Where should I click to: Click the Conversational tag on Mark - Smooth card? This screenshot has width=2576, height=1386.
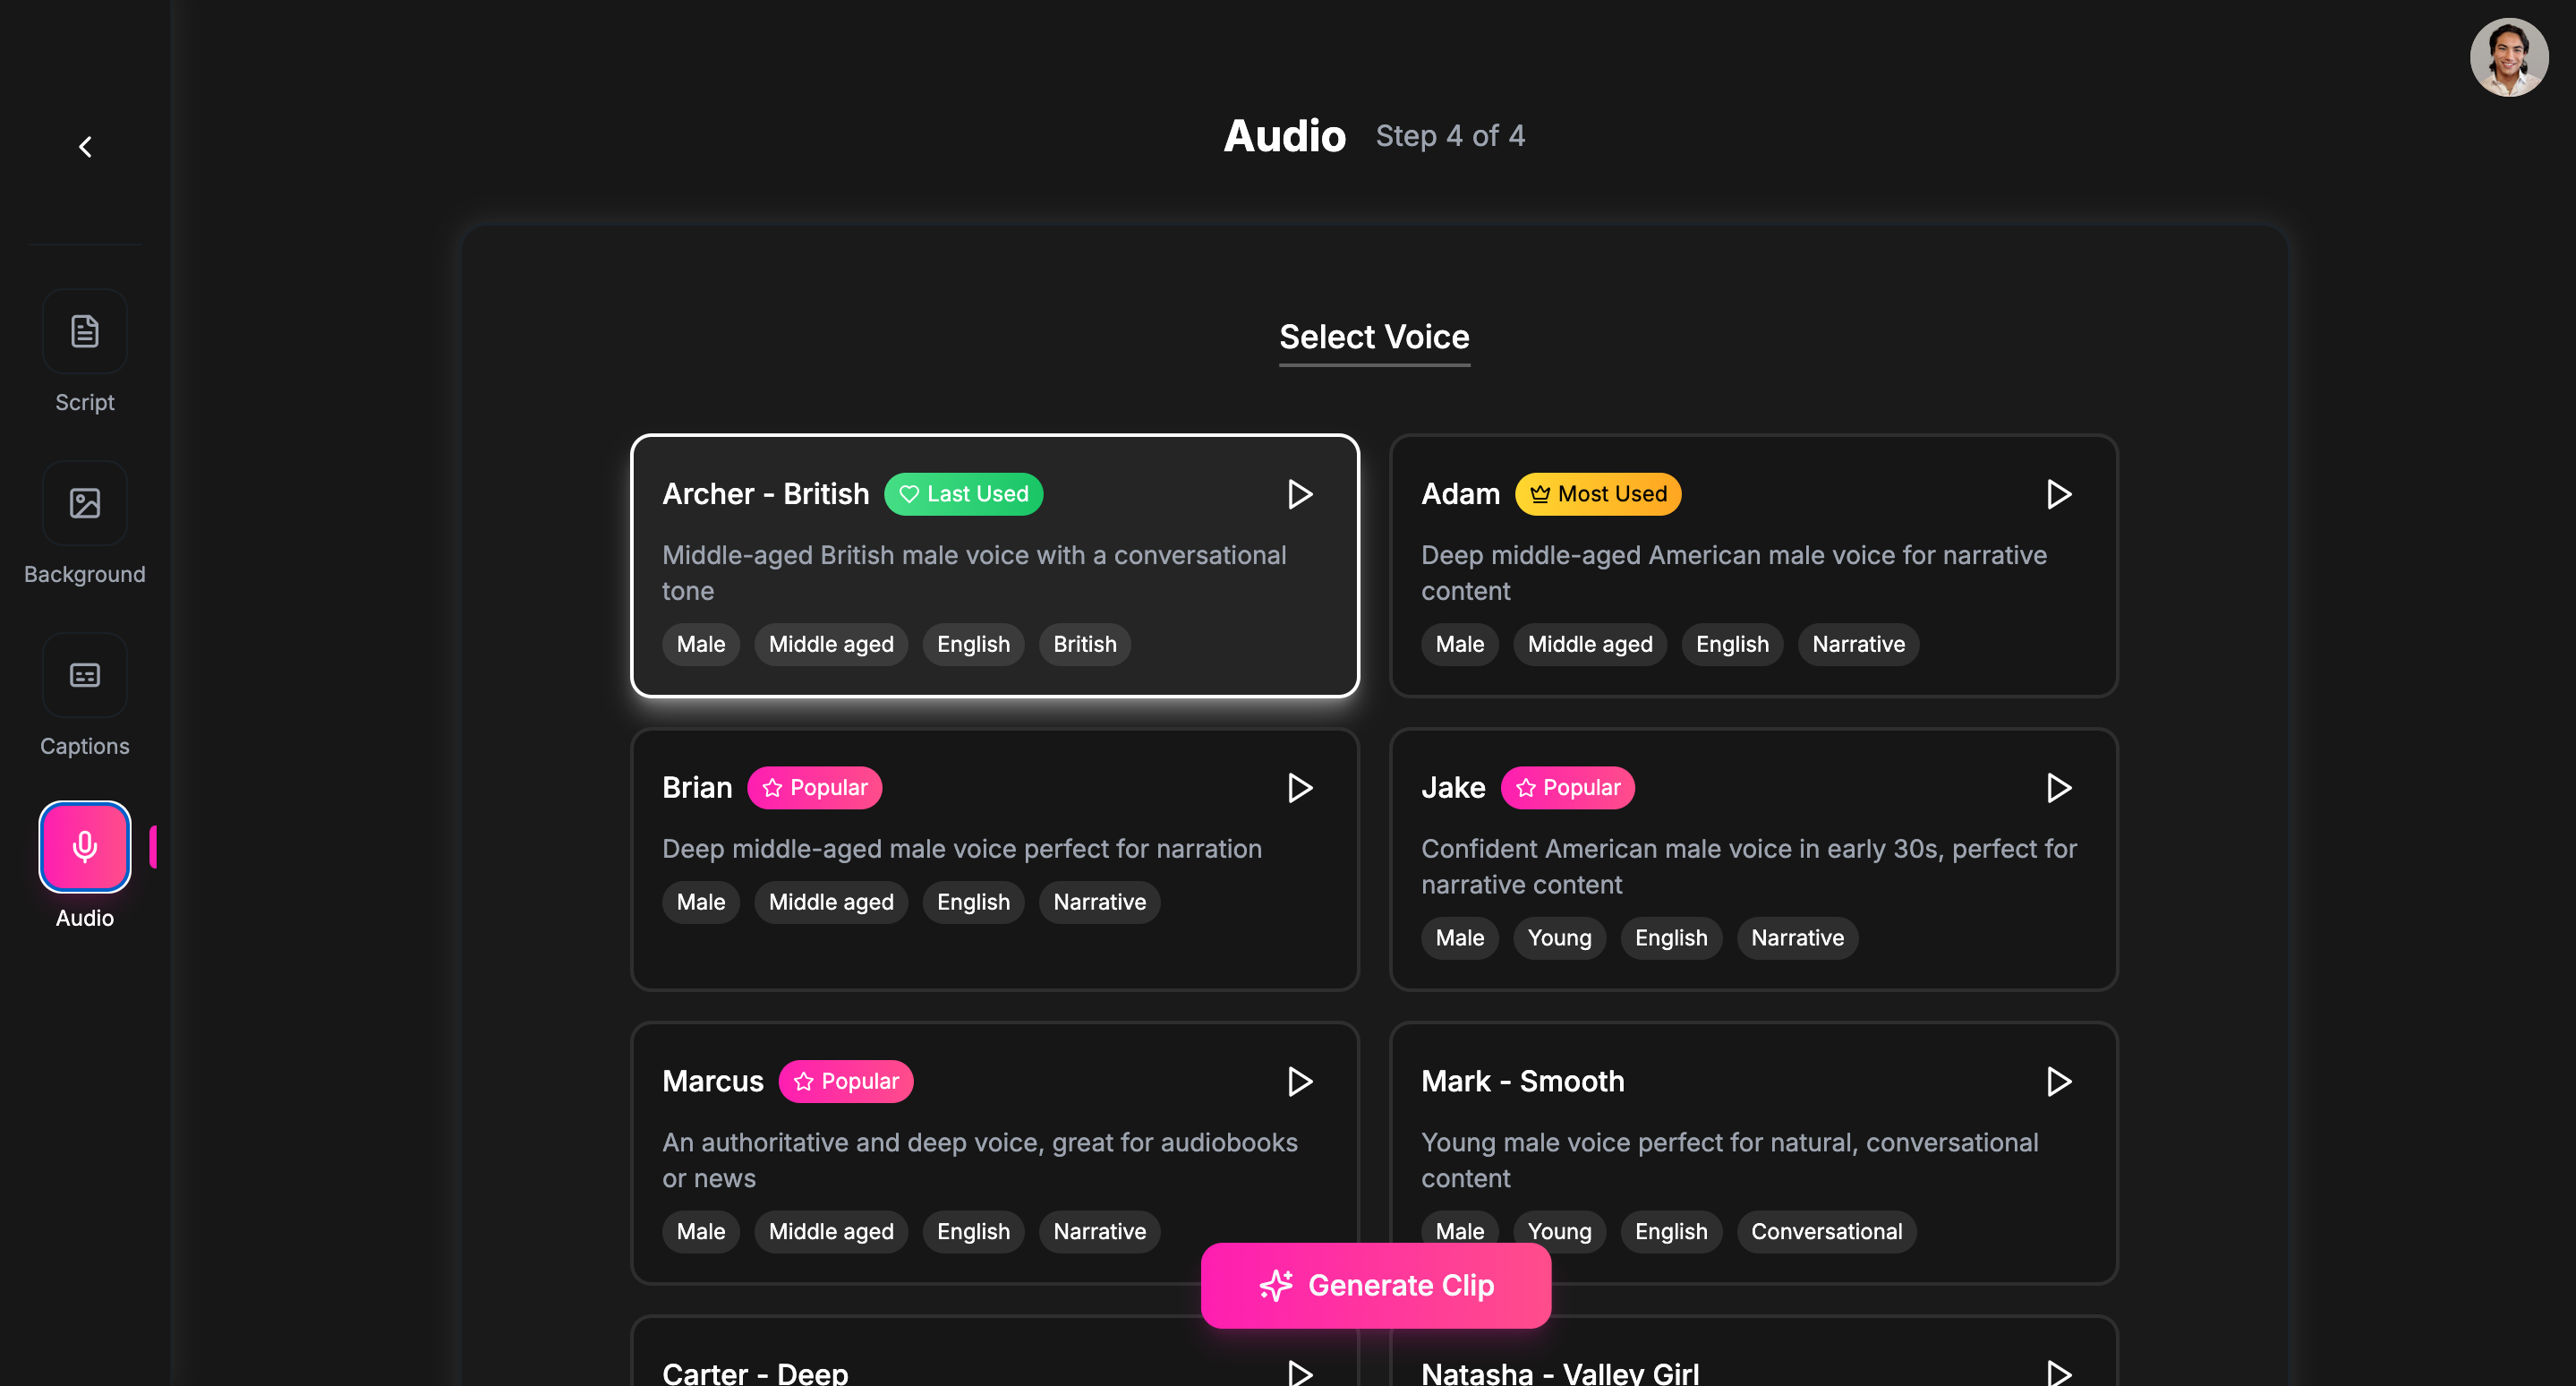pos(1826,1231)
